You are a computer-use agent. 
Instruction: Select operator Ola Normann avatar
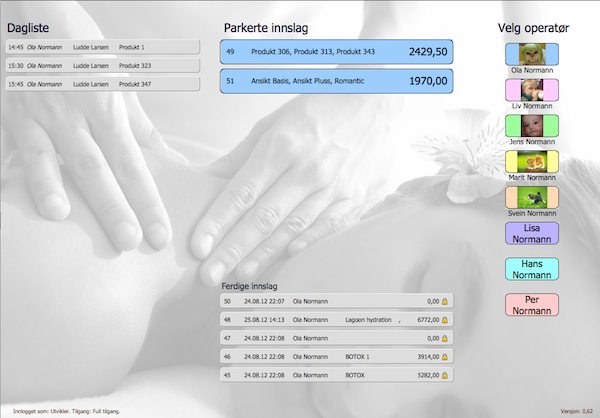coord(531,54)
